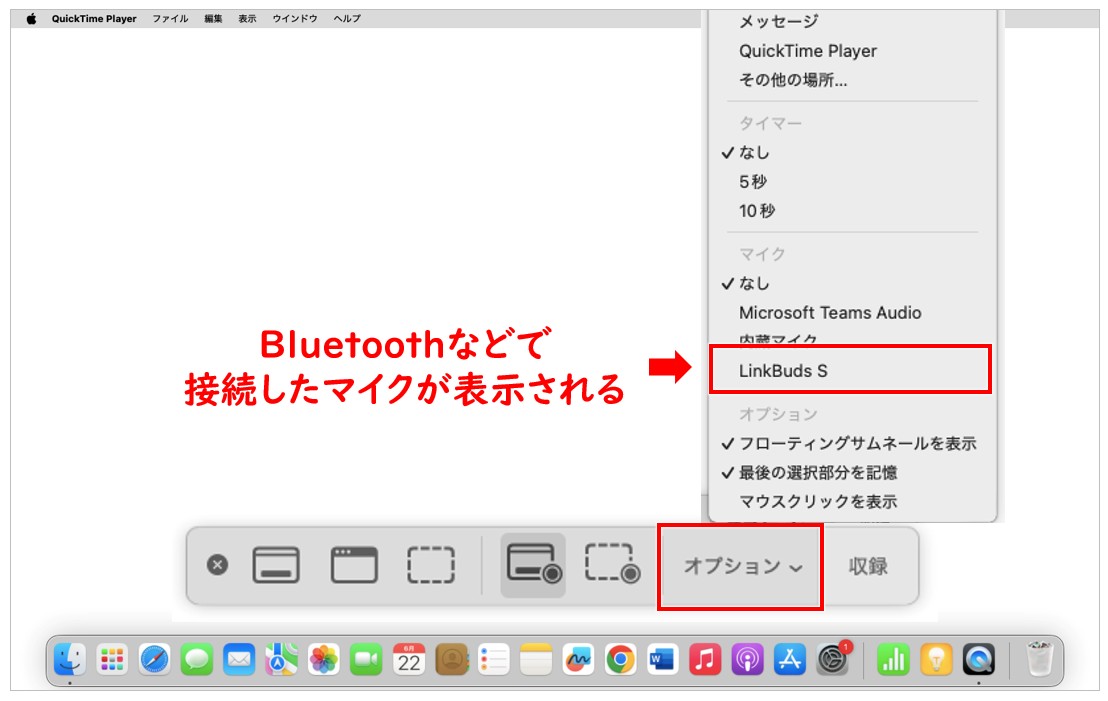Viewport: 1108px width, 701px height.
Task: Launch Google Chrome from the Dock
Action: pyautogui.click(x=620, y=660)
